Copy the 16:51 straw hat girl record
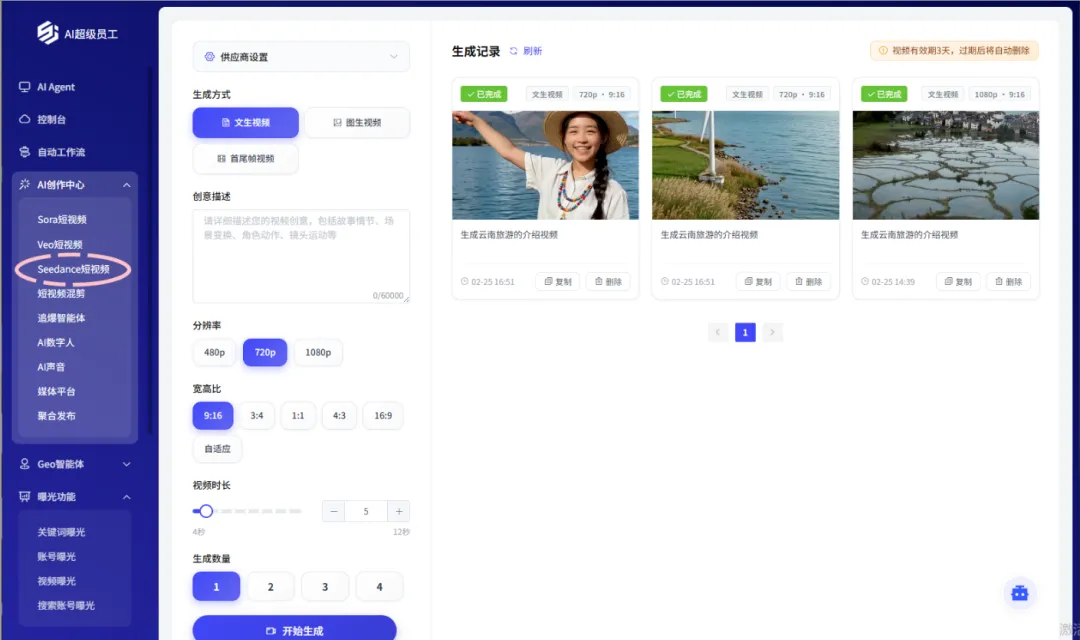This screenshot has width=1080, height=640. [x=558, y=282]
